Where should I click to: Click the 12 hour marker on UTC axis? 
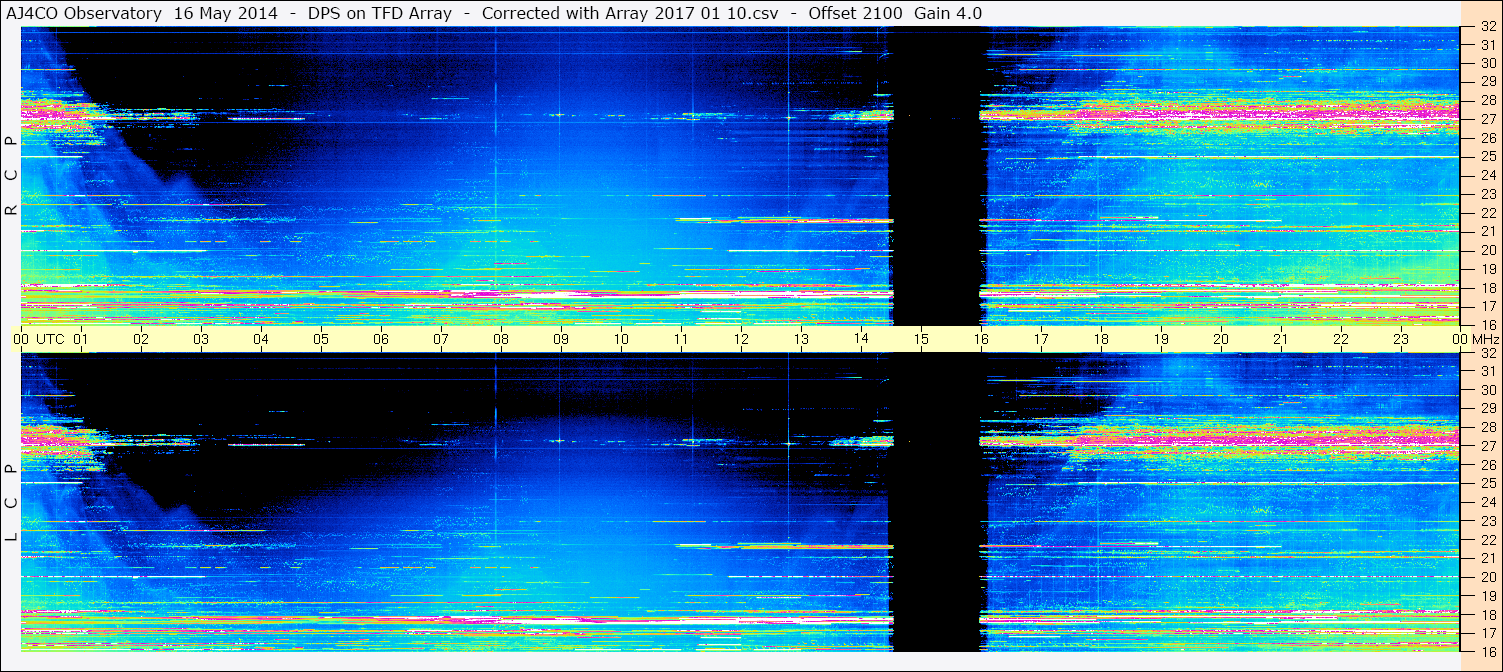741,339
